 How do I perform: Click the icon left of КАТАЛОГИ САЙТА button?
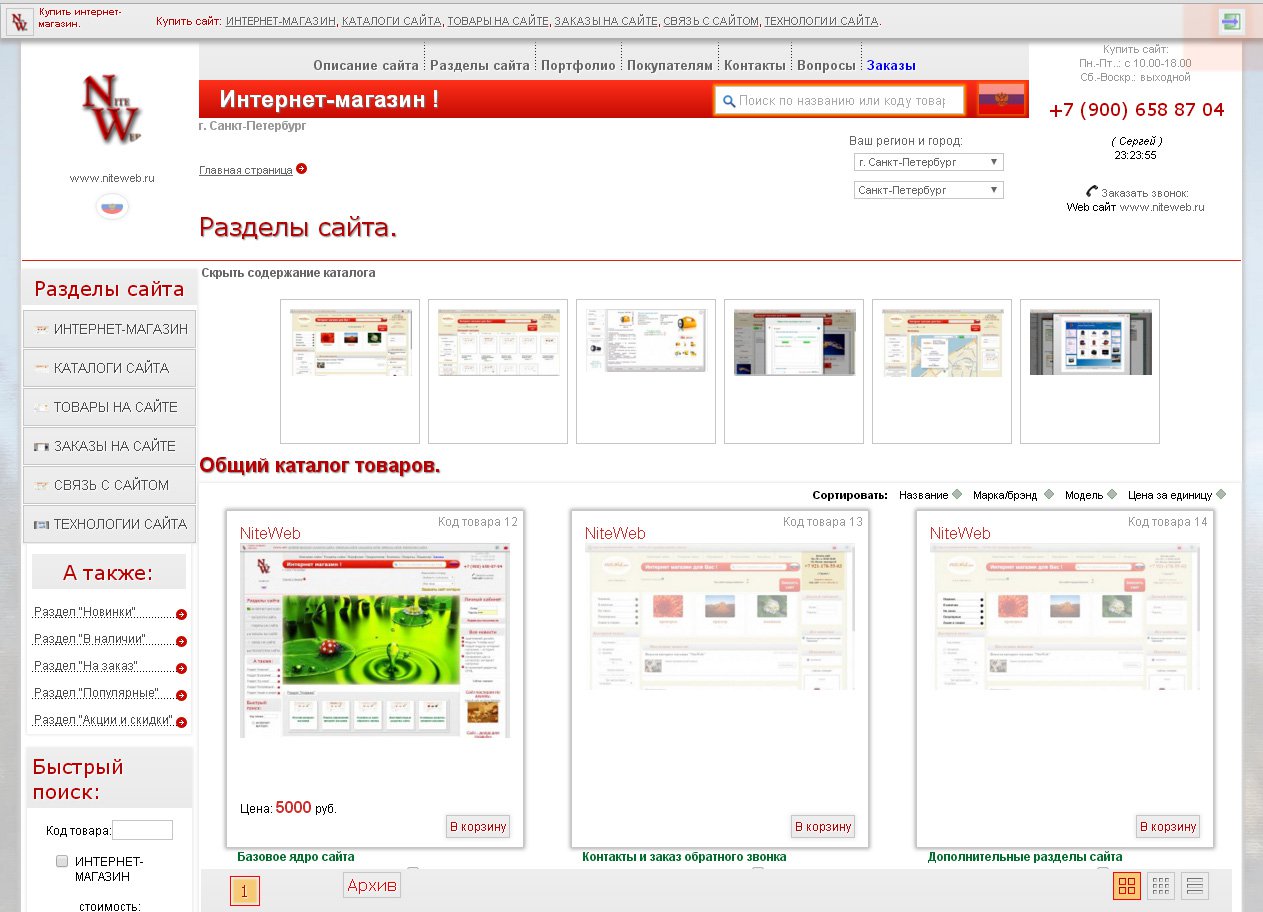[x=41, y=368]
